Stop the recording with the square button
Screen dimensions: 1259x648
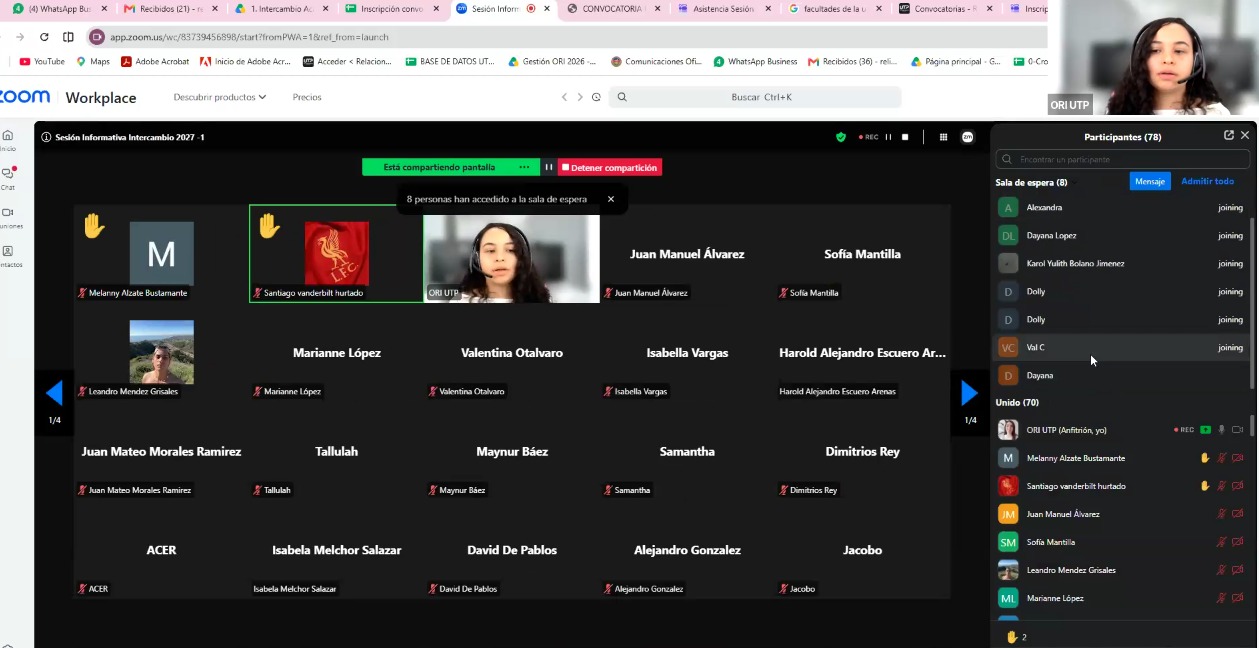[x=905, y=137]
